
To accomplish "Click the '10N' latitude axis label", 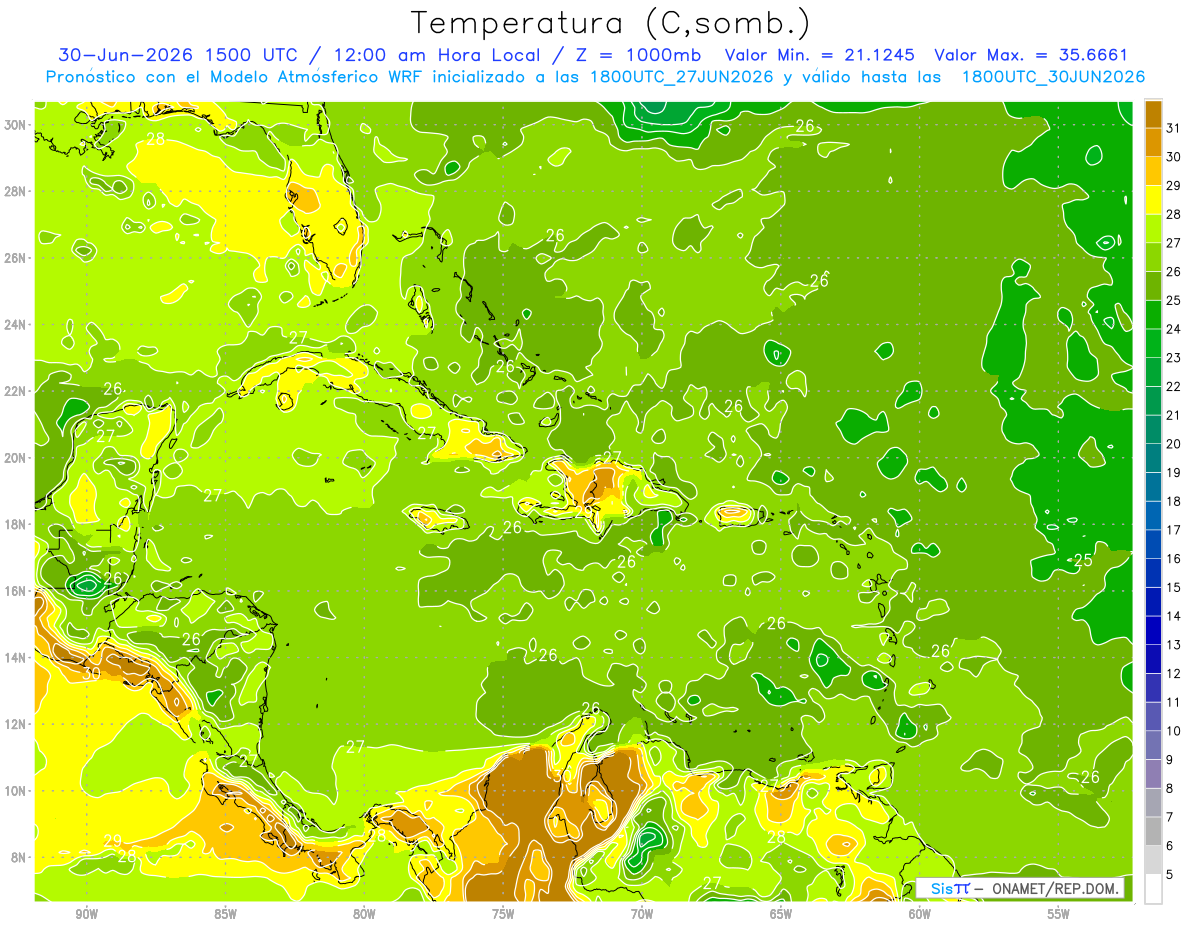I will point(17,790).
